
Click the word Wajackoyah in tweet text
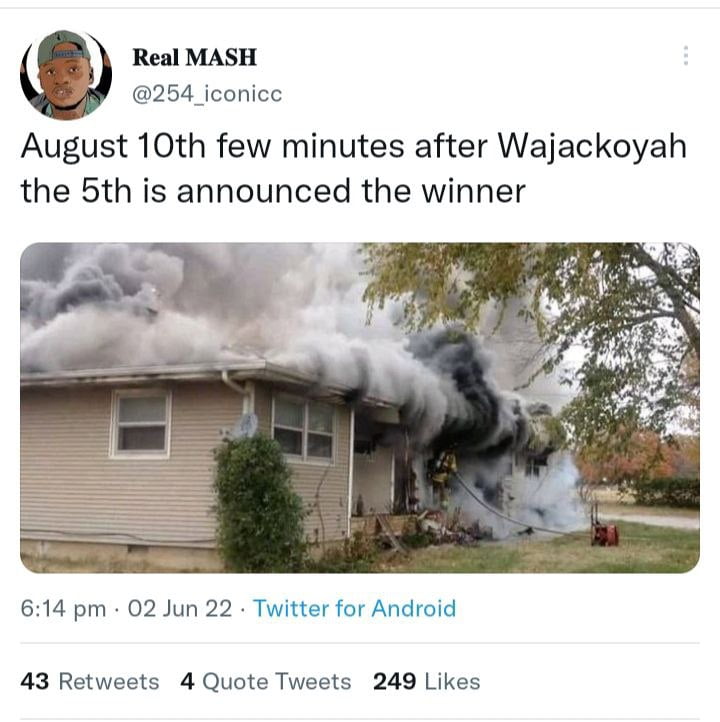(592, 146)
